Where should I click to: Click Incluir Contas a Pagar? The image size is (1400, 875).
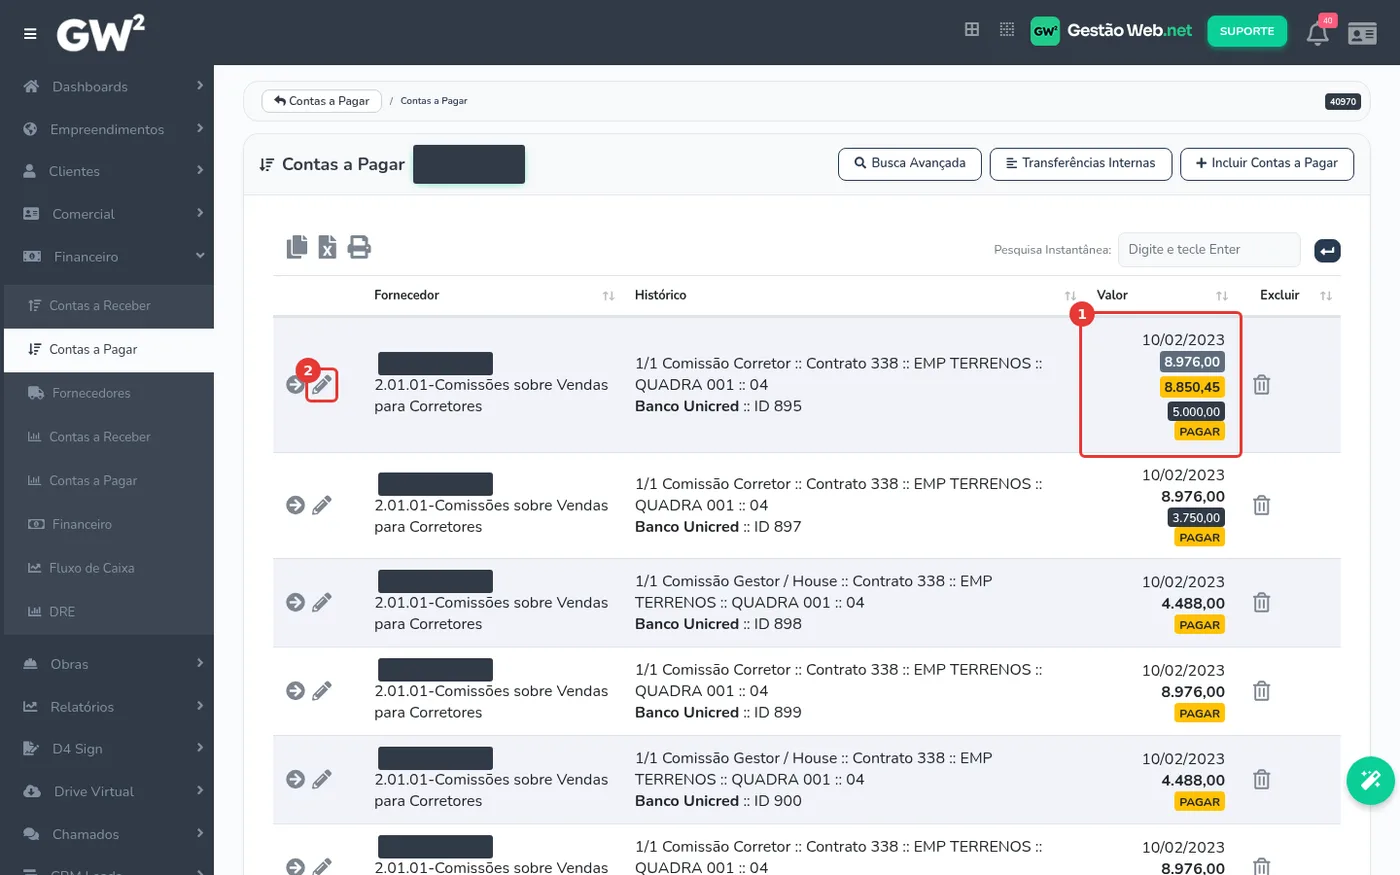click(x=1267, y=164)
